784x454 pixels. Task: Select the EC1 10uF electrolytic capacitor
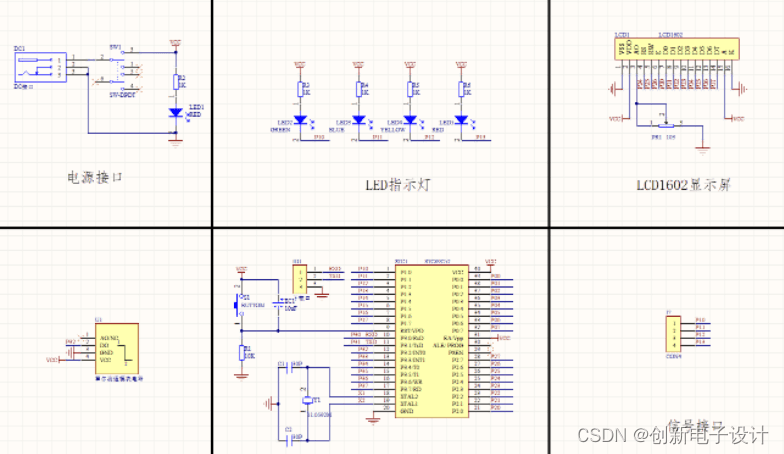[278, 304]
